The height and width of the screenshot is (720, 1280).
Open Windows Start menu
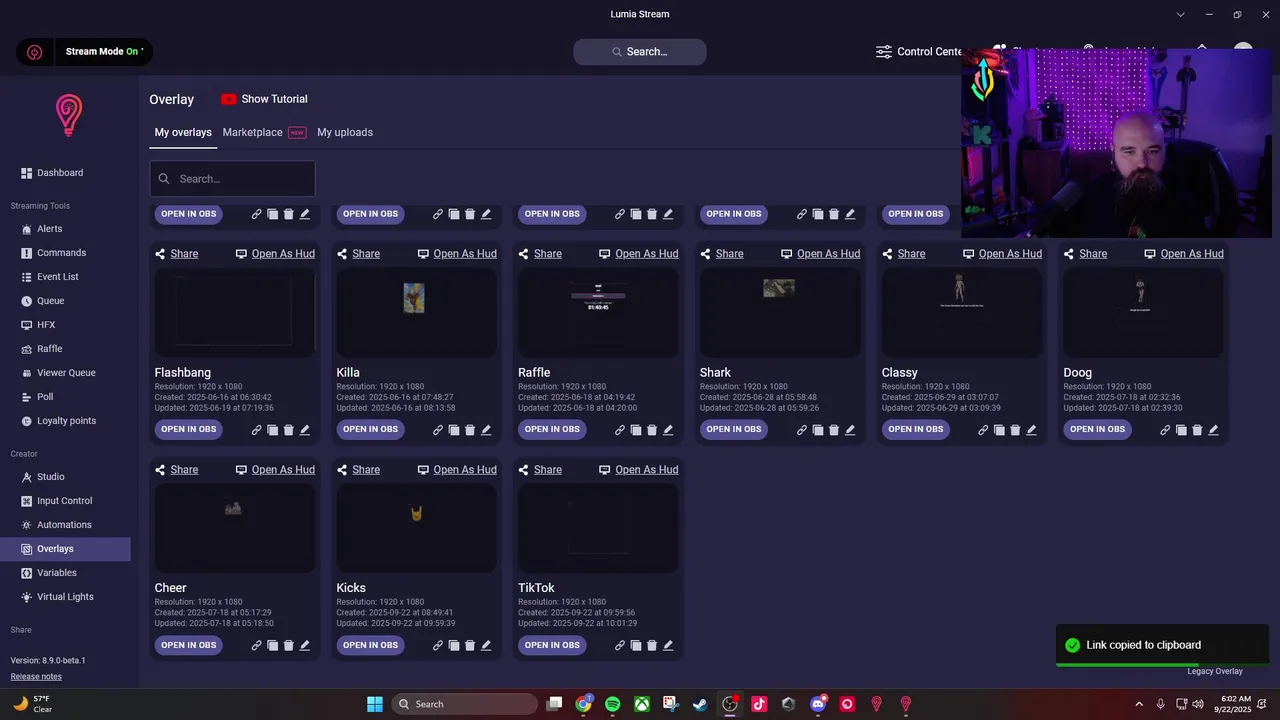(375, 704)
